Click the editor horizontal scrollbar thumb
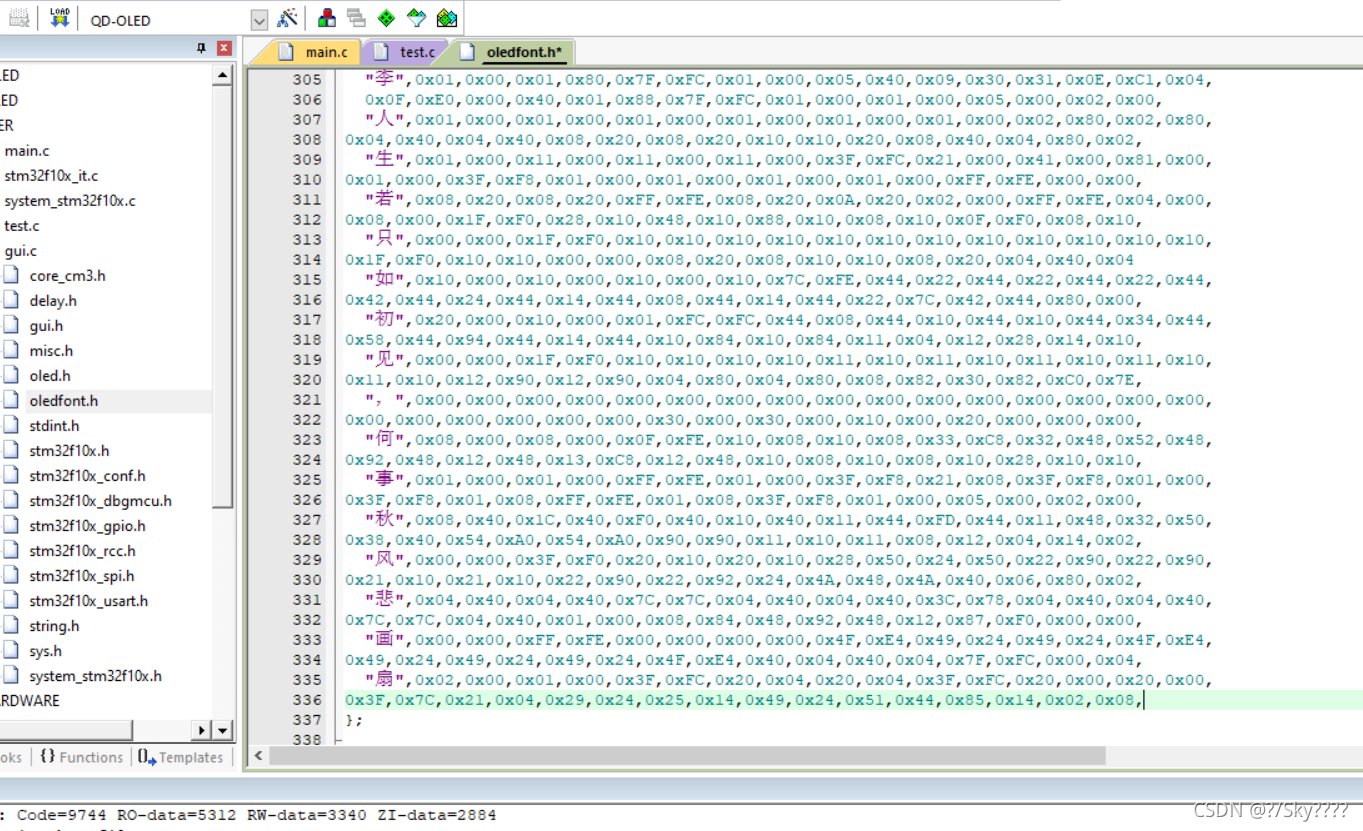Viewport: 1363px width, 831px height. click(687, 755)
